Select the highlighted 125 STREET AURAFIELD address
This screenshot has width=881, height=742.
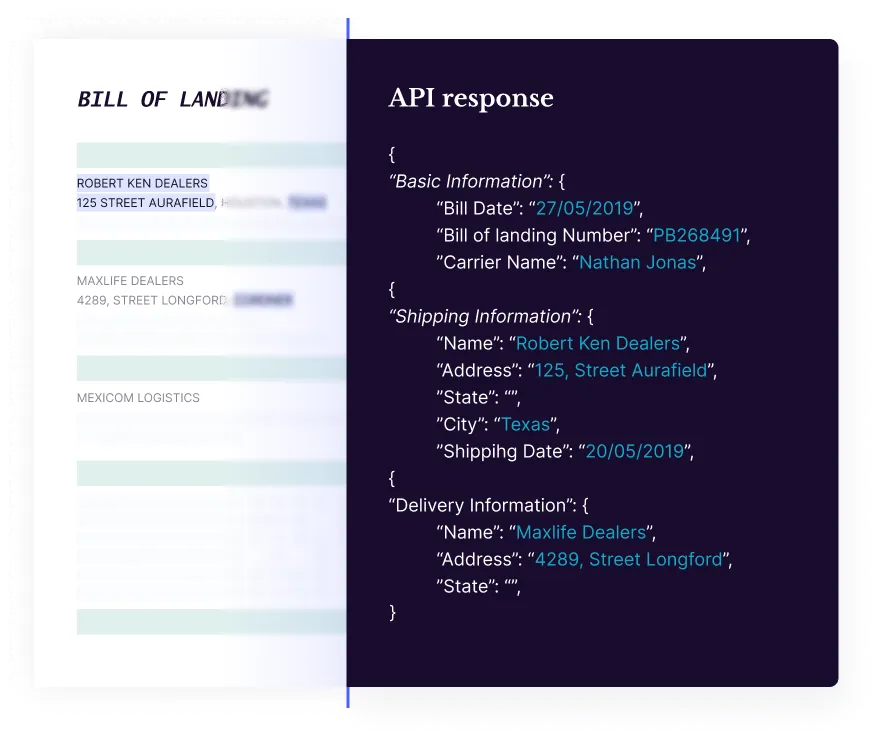pyautogui.click(x=143, y=202)
